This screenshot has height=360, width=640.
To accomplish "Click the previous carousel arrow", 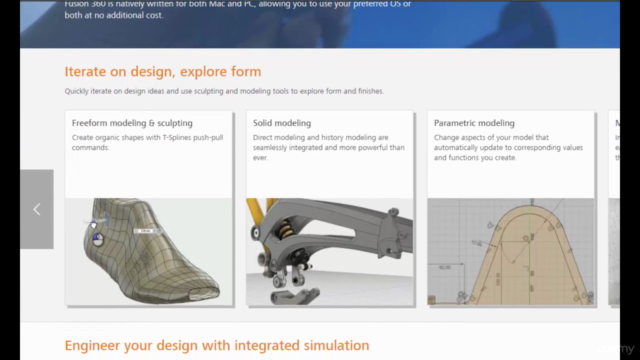I will (37, 209).
